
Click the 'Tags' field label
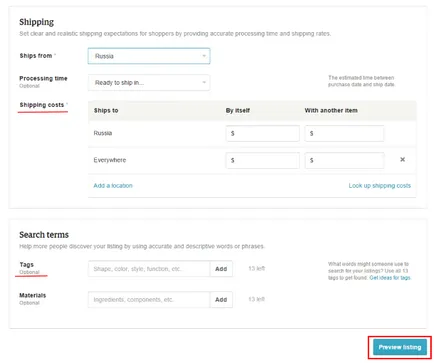(x=26, y=265)
